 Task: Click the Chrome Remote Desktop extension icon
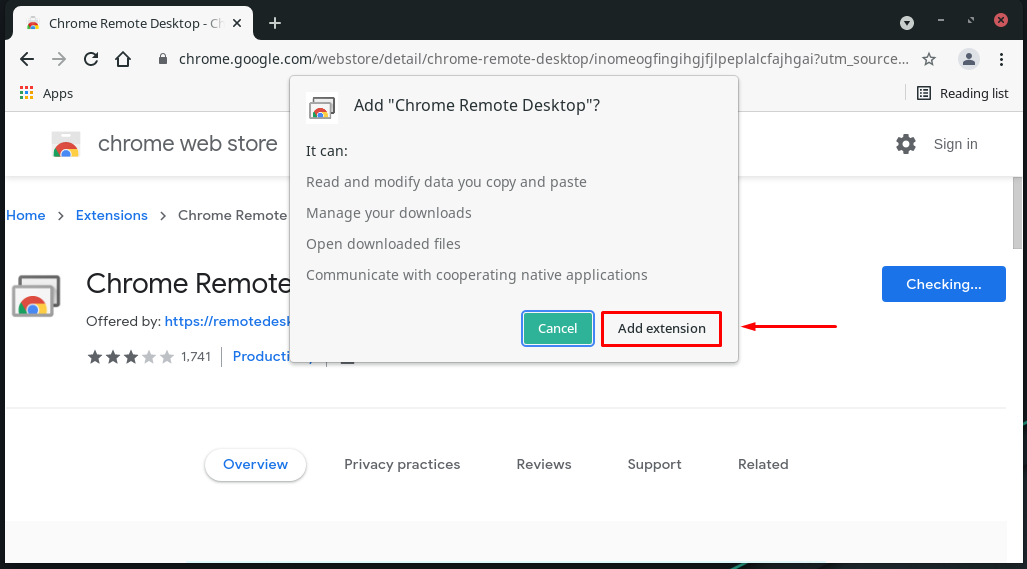pos(36,296)
